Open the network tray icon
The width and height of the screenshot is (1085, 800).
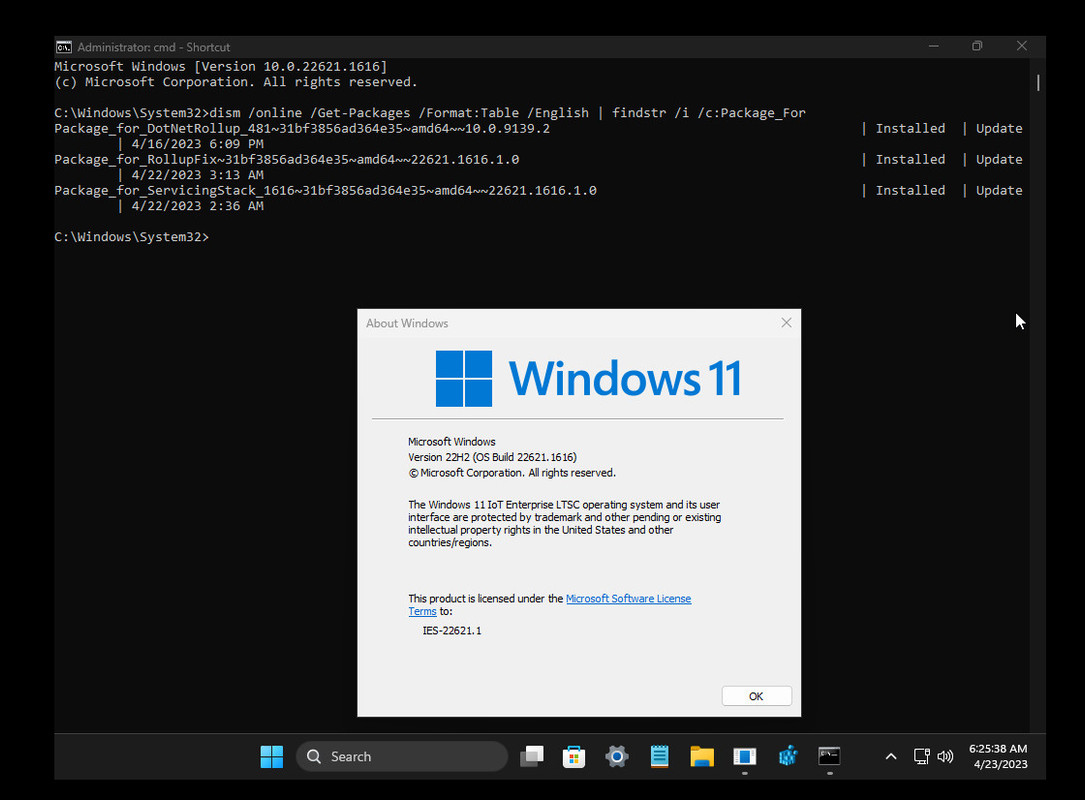922,756
